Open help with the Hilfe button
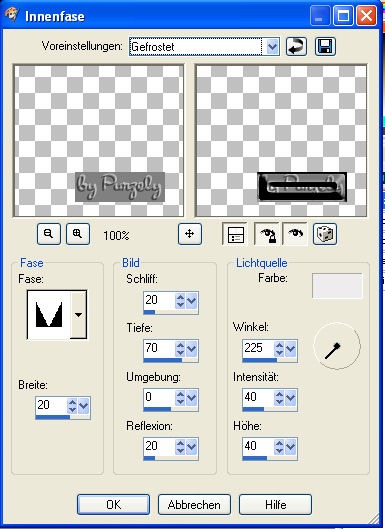 (275, 505)
